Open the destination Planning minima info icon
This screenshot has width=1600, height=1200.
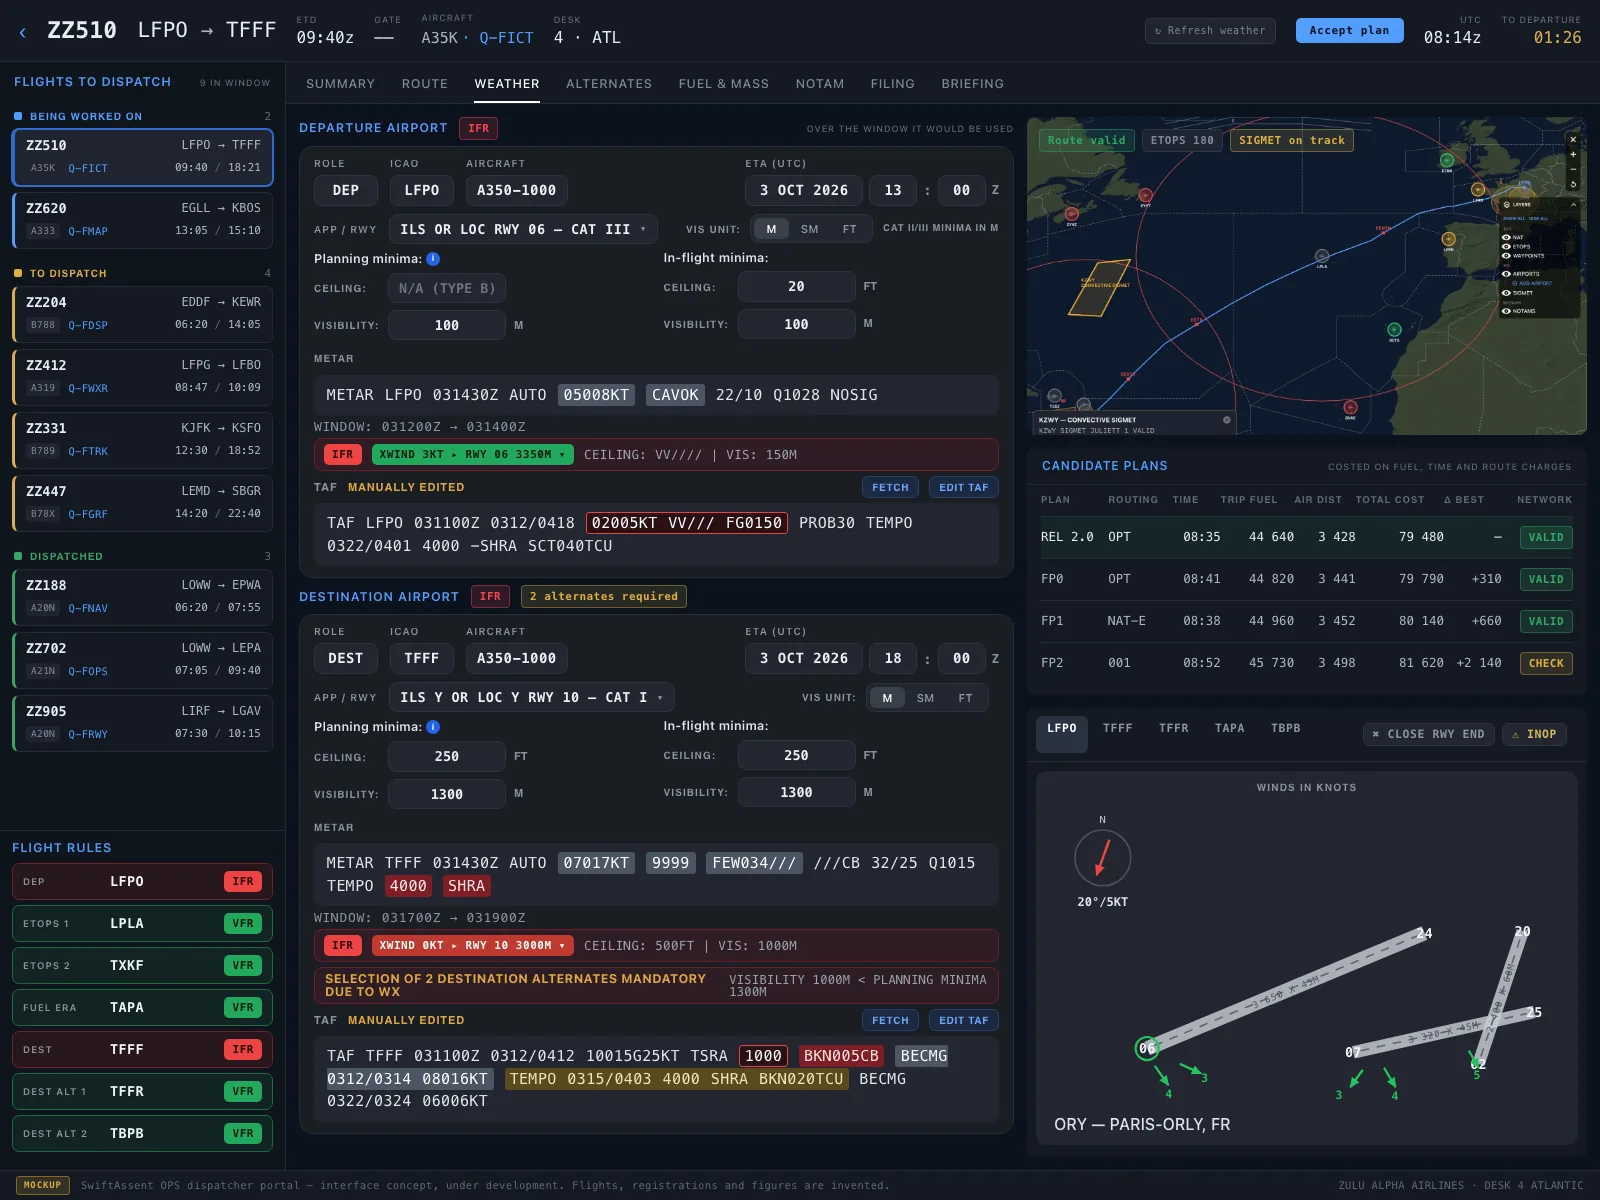coord(433,727)
